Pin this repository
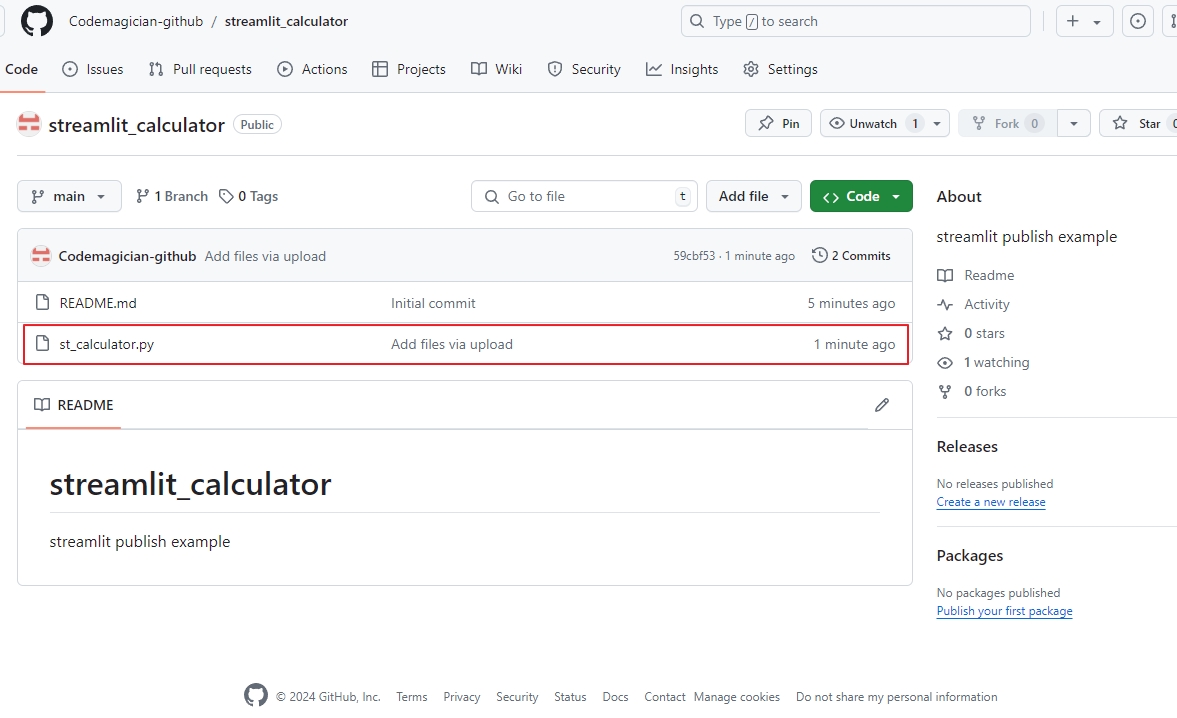This screenshot has width=1177, height=718. click(778, 123)
